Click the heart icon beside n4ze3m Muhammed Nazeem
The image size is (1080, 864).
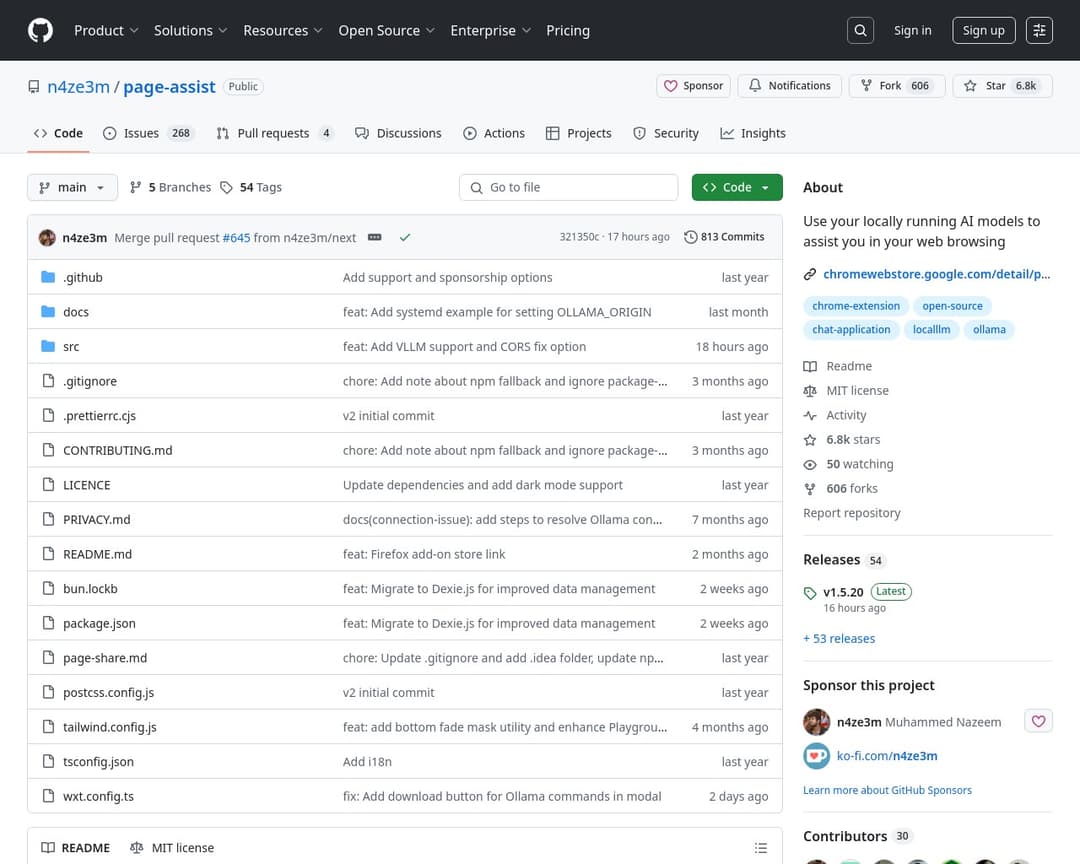(x=1038, y=721)
